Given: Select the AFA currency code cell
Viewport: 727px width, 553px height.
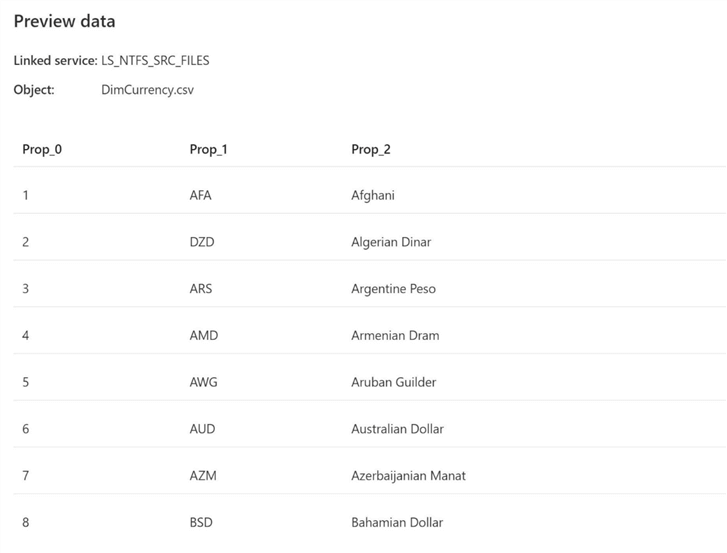Looking at the screenshot, I should 200,195.
